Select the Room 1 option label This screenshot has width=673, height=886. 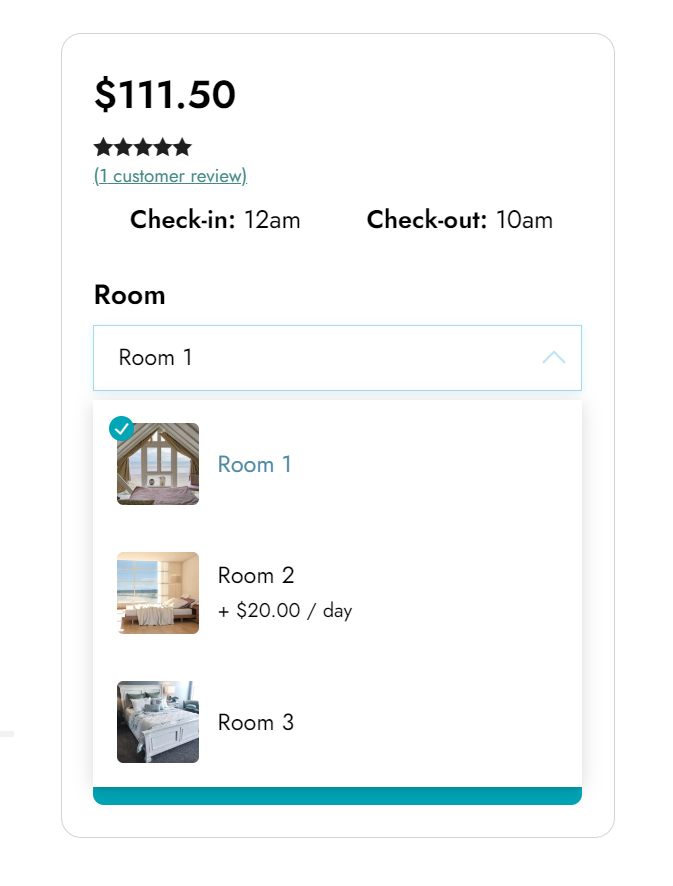[x=254, y=464]
